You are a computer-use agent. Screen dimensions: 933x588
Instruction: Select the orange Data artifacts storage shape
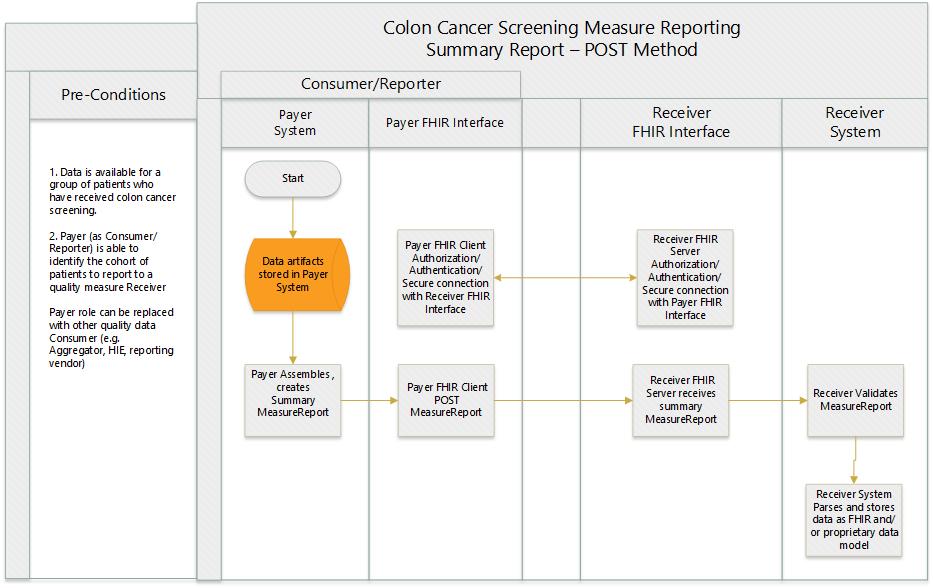point(293,274)
